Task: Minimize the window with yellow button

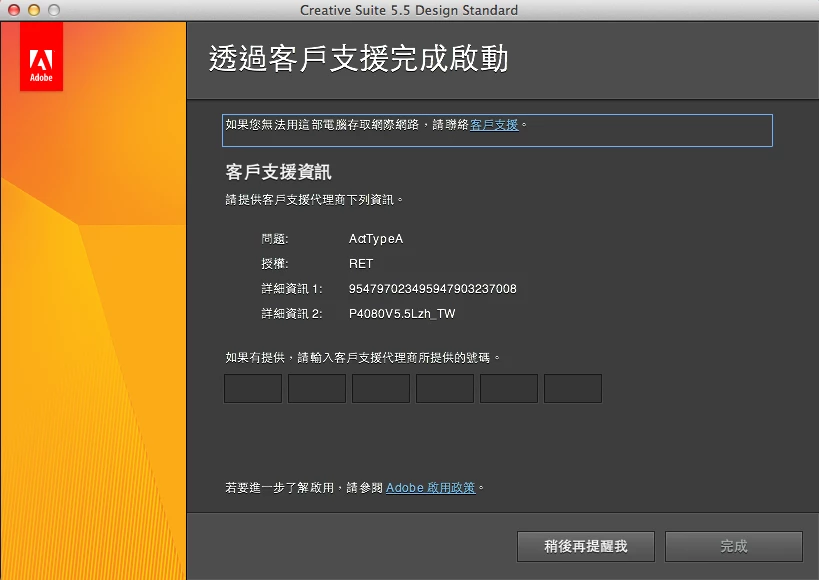Action: pyautogui.click(x=34, y=10)
